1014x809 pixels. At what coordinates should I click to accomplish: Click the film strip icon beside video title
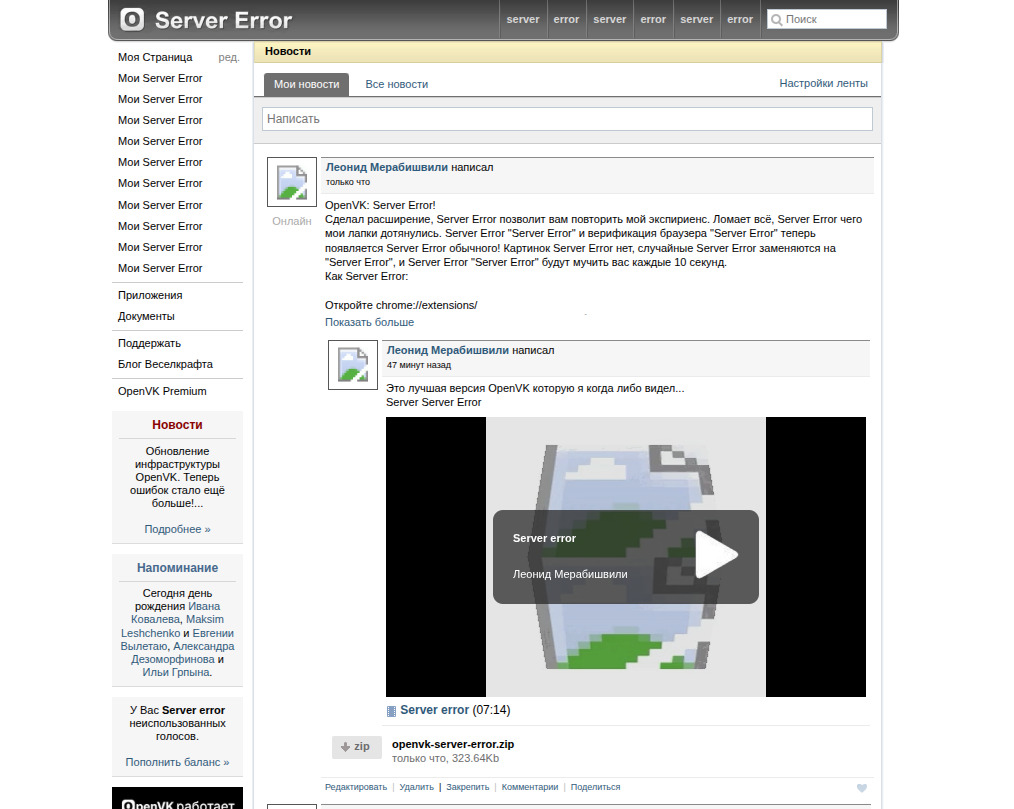[391, 711]
